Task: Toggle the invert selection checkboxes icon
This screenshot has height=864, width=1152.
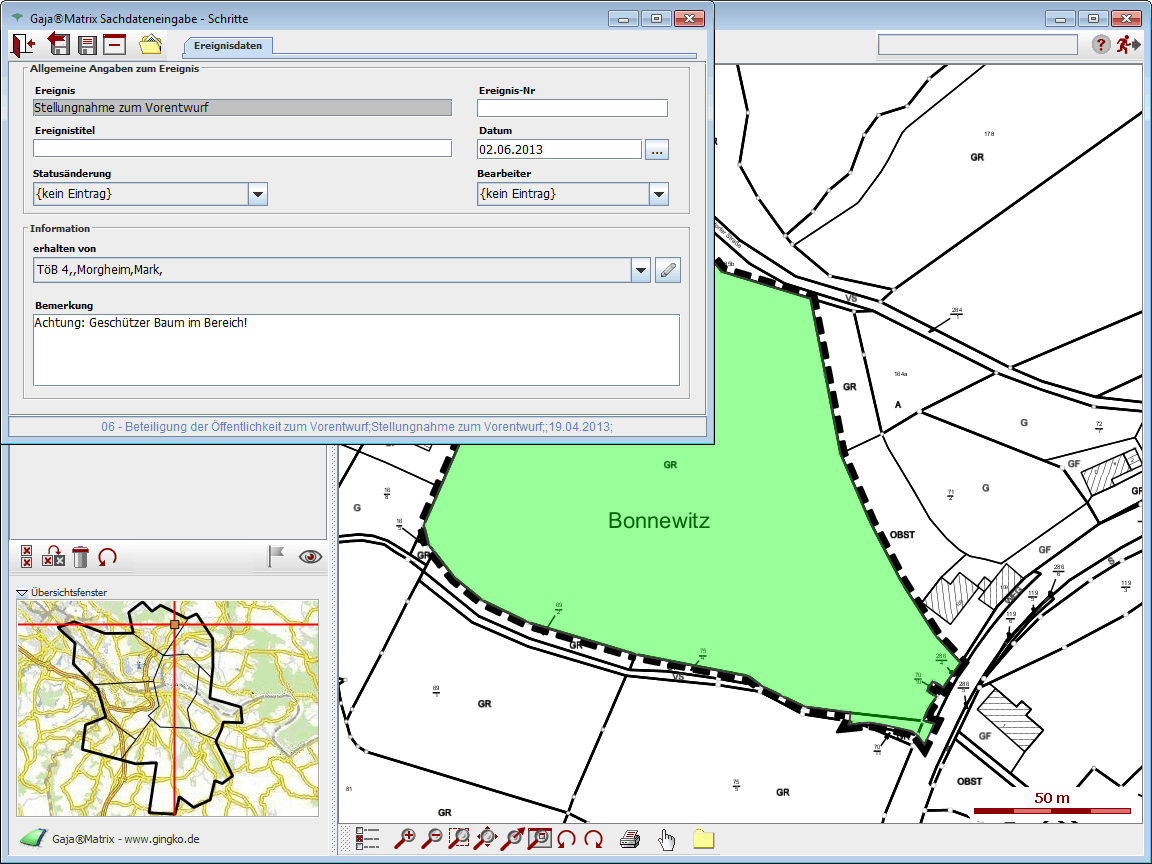Action: (54, 557)
